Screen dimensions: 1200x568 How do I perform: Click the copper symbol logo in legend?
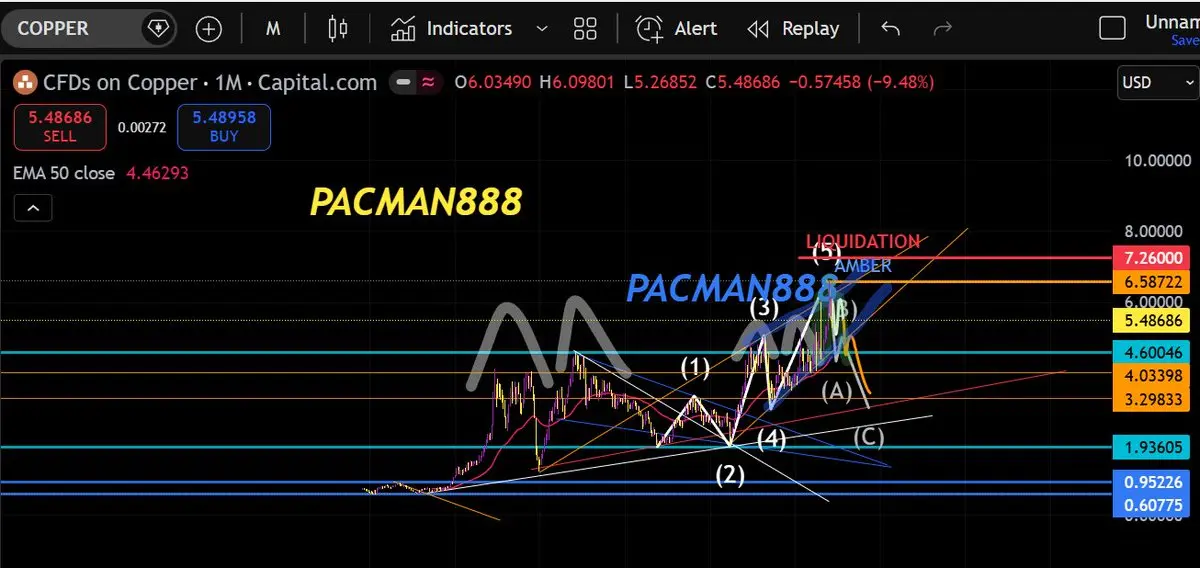click(24, 82)
